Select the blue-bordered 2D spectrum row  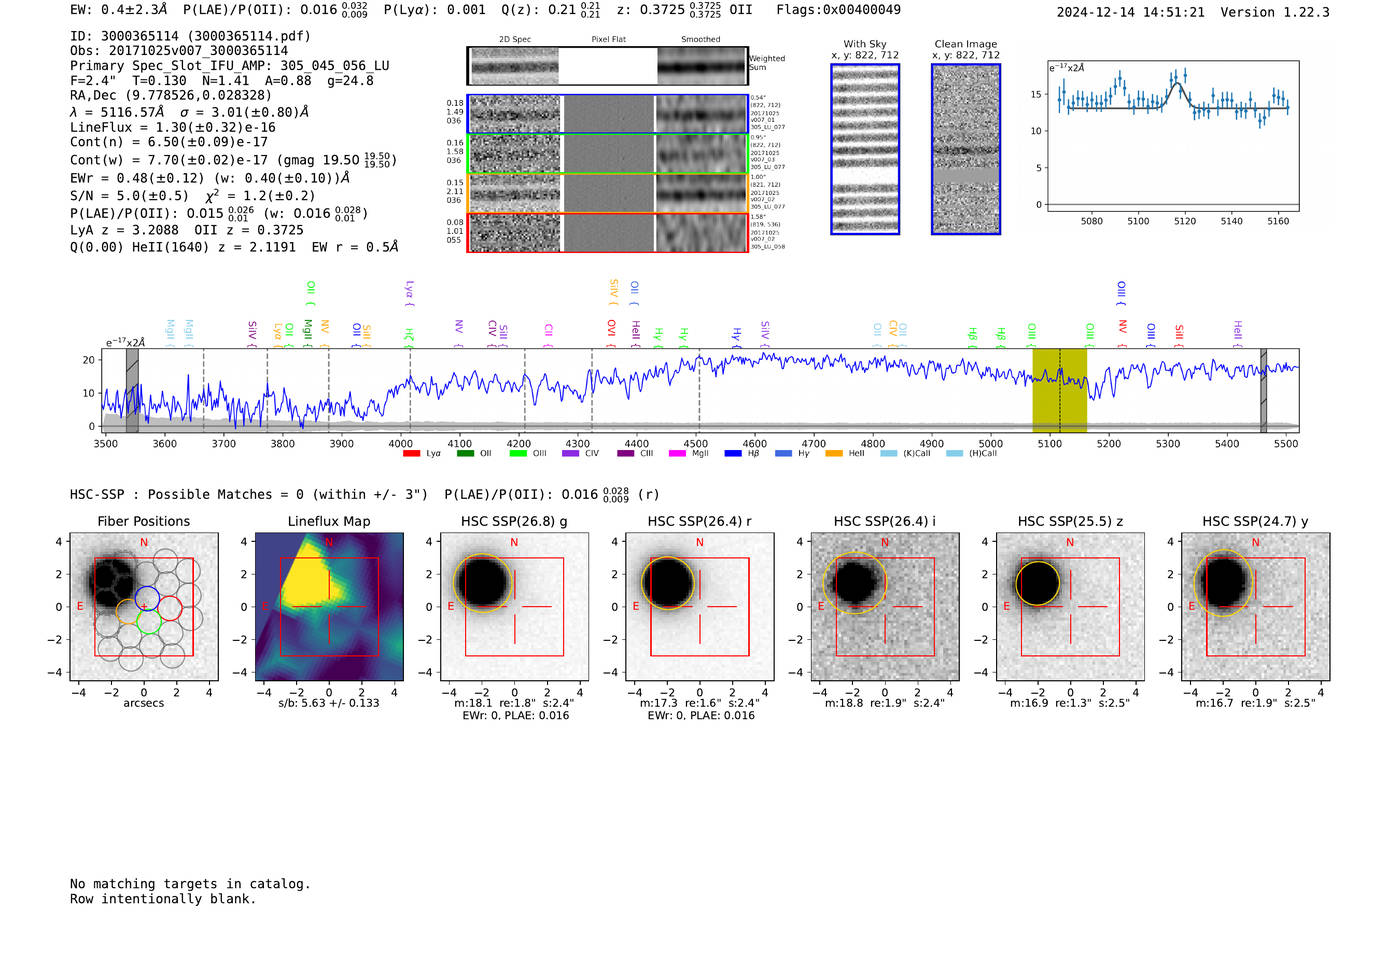click(x=607, y=114)
